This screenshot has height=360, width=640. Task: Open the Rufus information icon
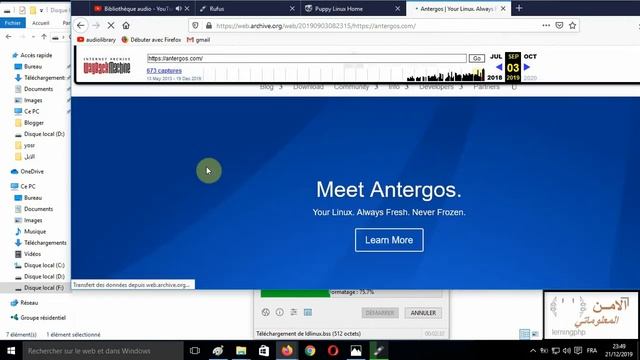coord(280,312)
